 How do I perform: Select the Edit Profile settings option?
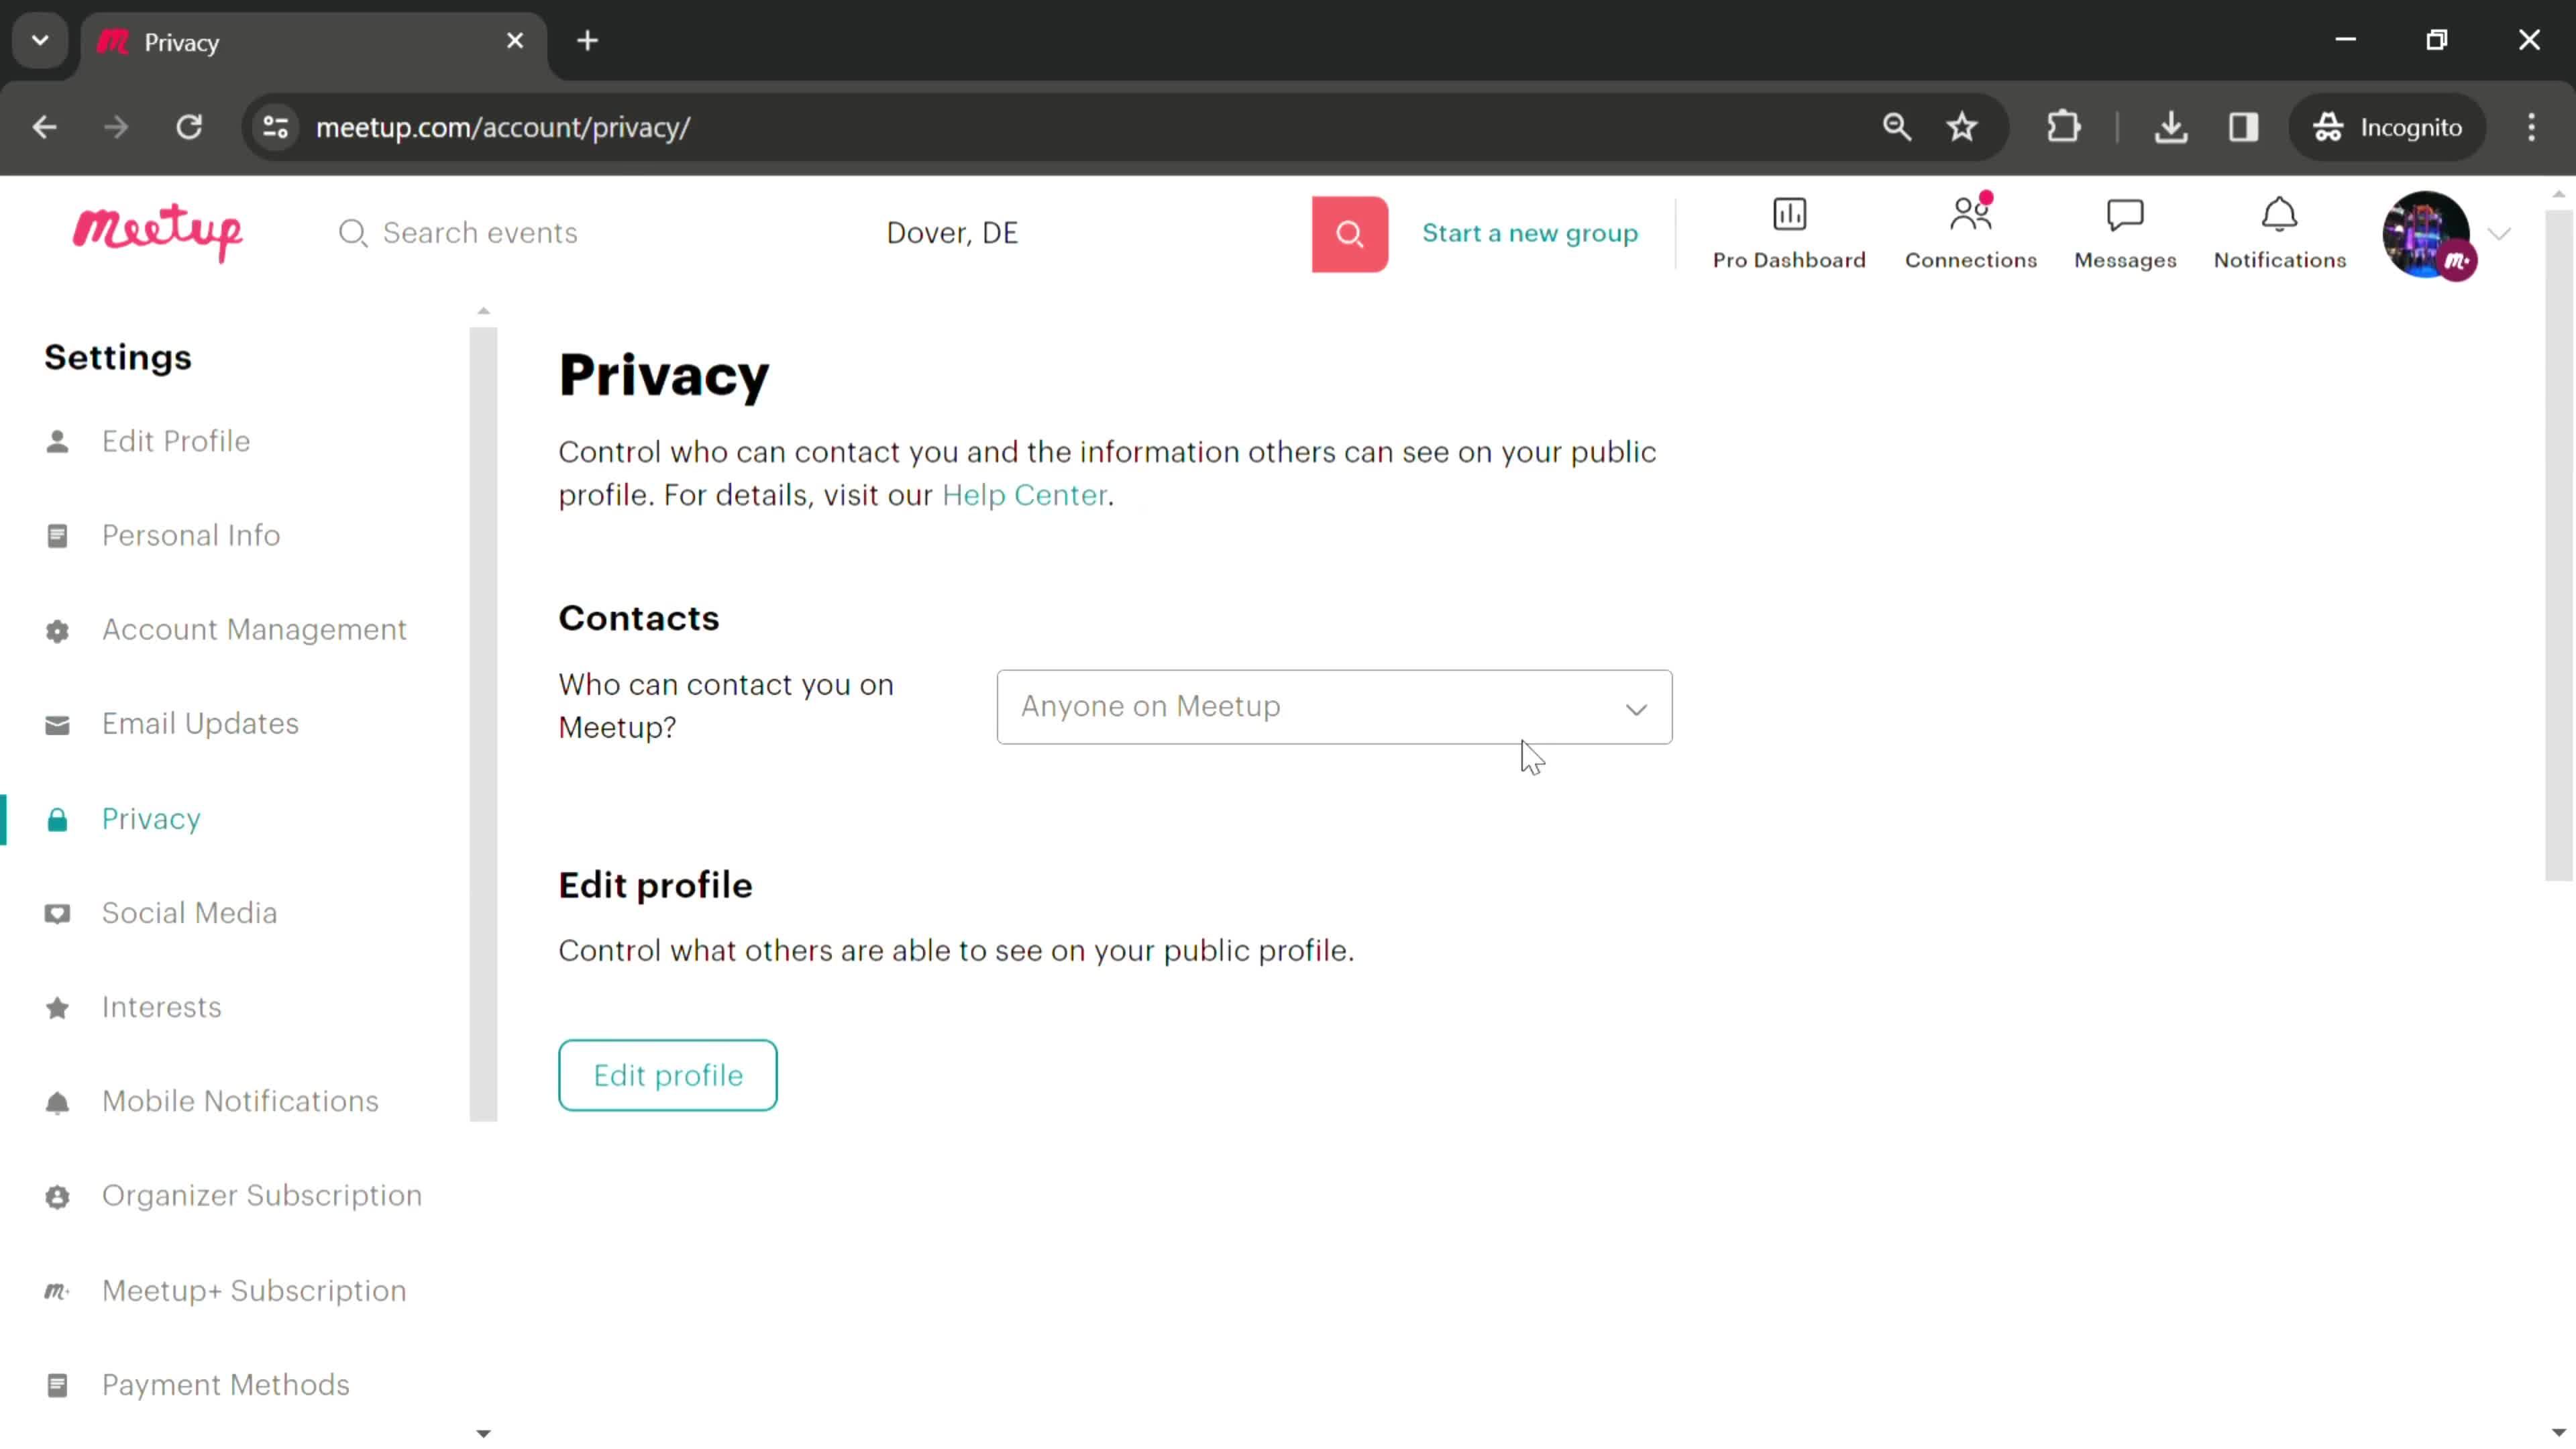coord(175,441)
